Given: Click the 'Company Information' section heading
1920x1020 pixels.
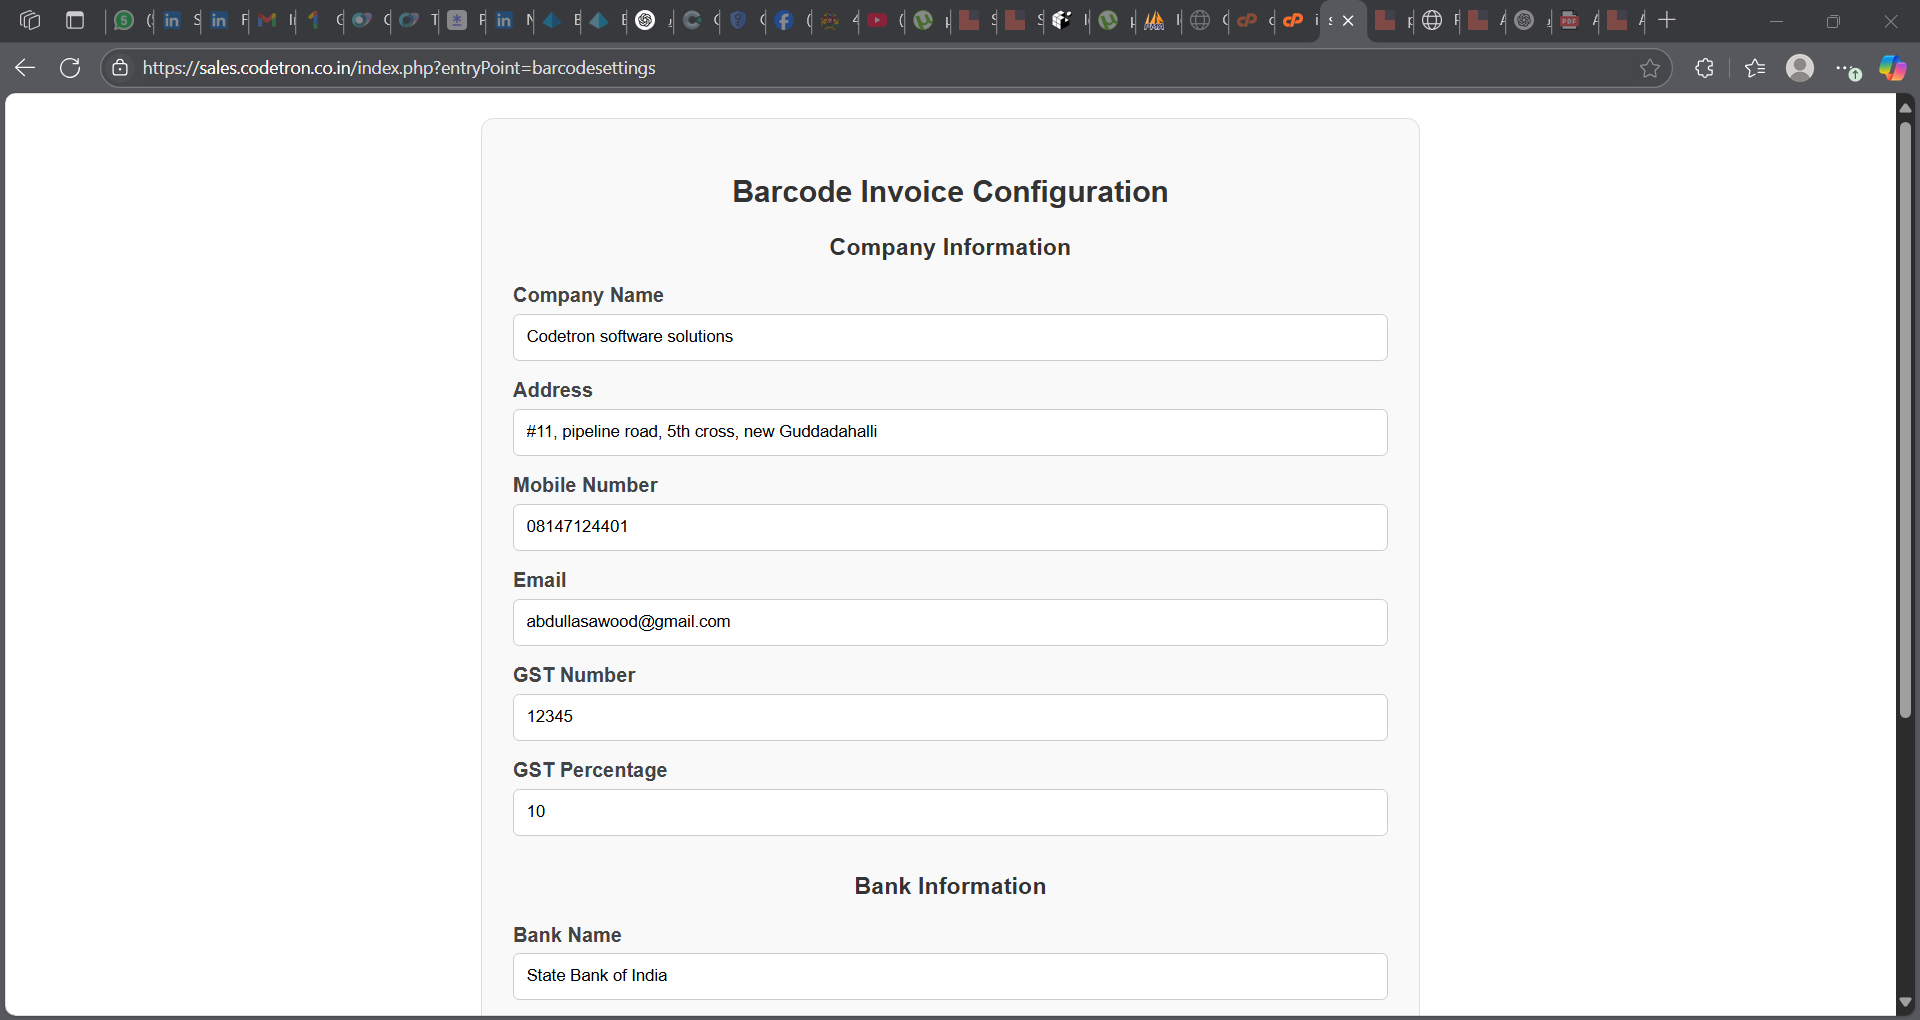Looking at the screenshot, I should (x=950, y=247).
